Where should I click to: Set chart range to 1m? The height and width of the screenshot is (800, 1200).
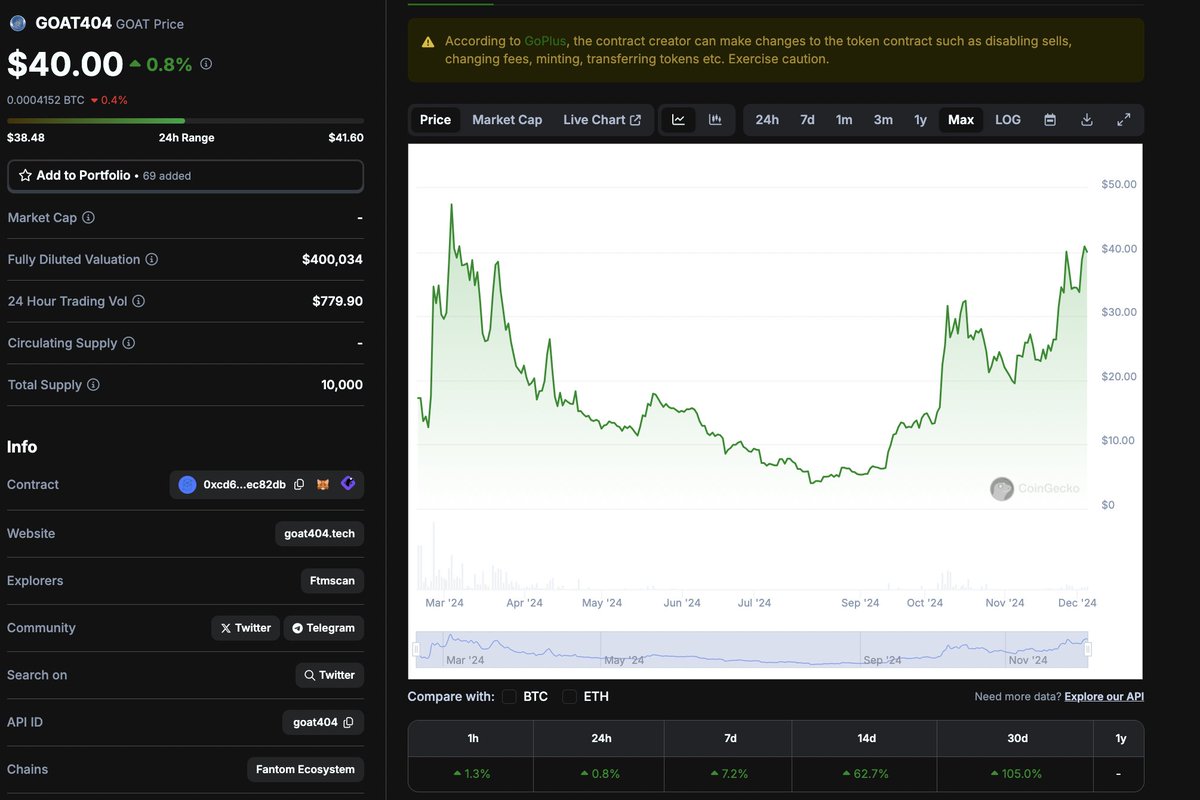(x=844, y=120)
